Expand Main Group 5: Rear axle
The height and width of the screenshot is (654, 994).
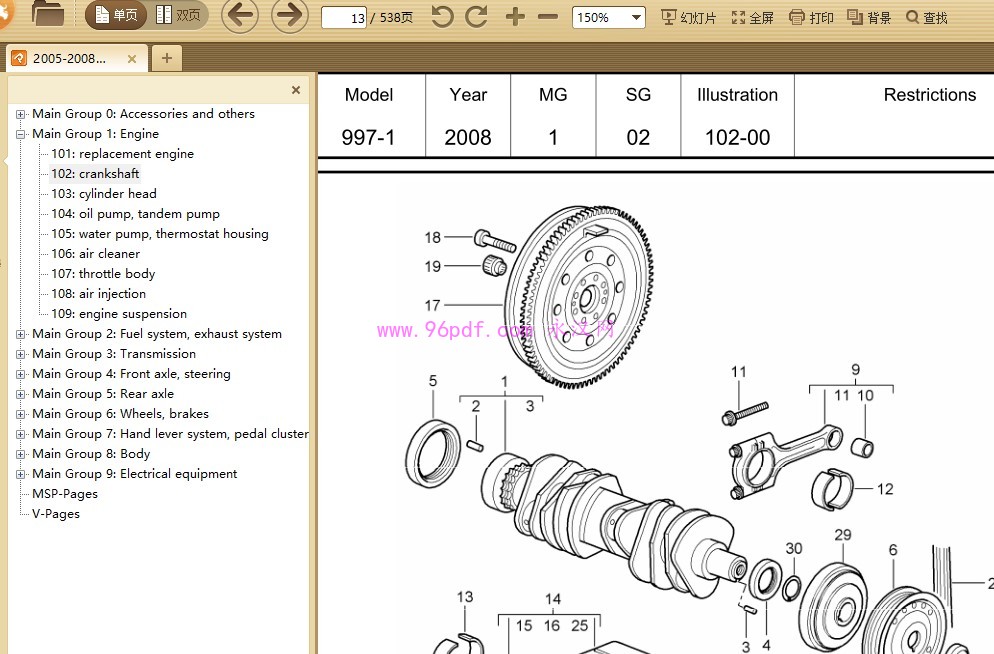click(20, 394)
